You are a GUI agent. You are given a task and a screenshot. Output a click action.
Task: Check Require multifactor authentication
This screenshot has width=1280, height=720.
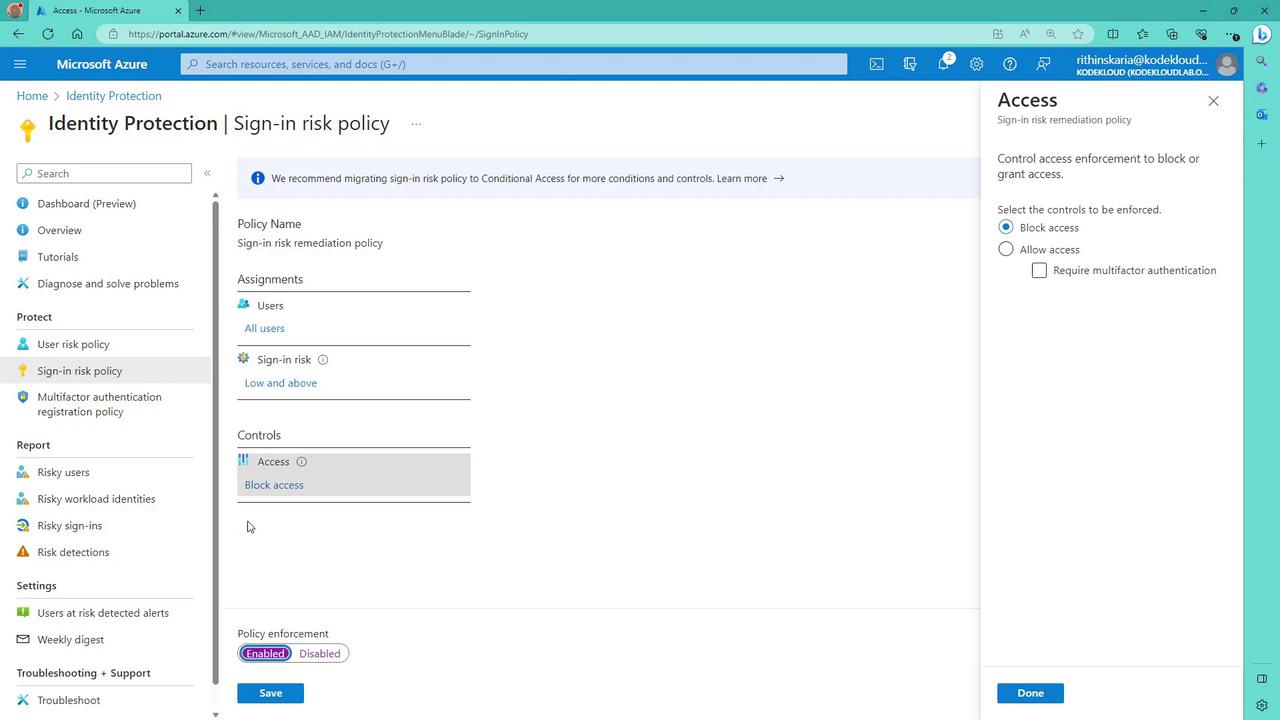point(1039,271)
